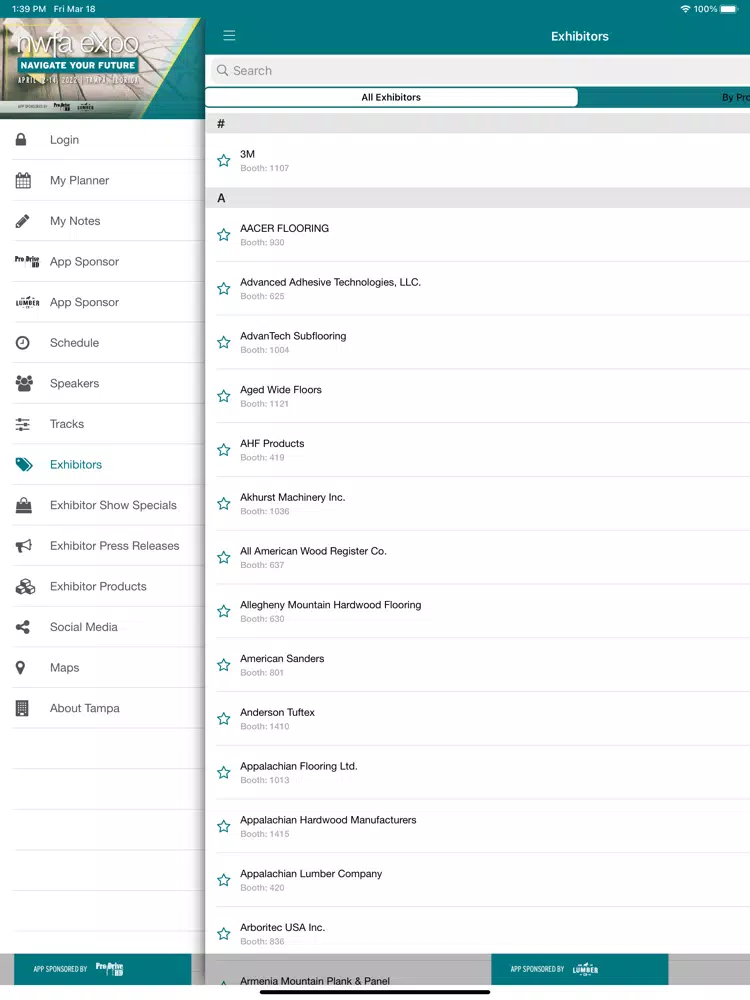750x1000 pixels.
Task: Open Exhibitor Press Releases
Action: point(102,546)
